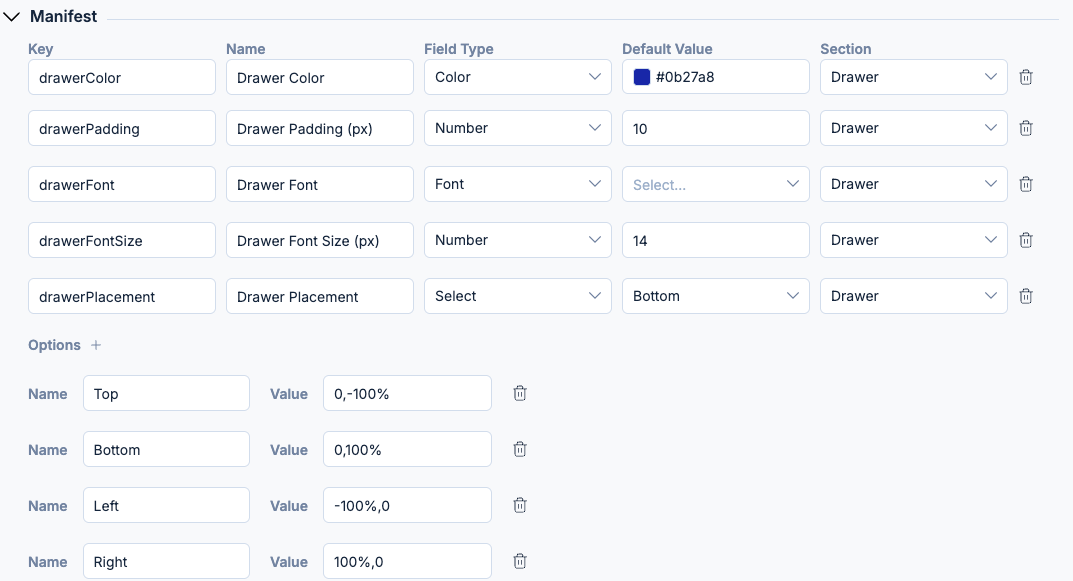This screenshot has height=581, width=1073.
Task: Edit default value field containing 10
Action: coord(716,128)
